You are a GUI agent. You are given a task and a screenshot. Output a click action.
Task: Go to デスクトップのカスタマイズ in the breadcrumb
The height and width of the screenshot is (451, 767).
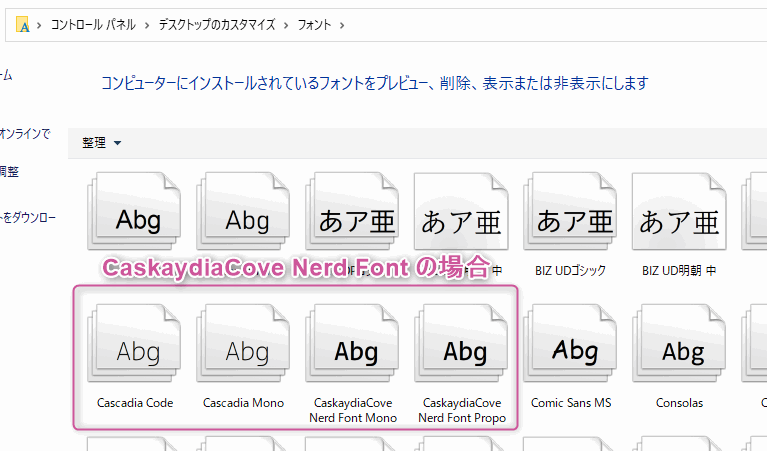(217, 24)
